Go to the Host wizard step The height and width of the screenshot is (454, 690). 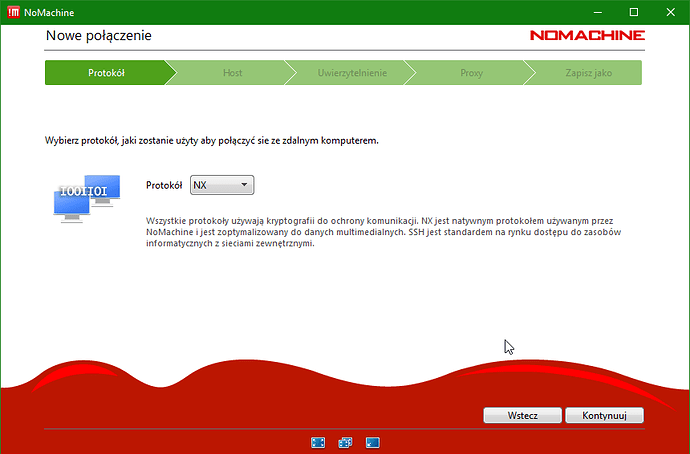point(232,73)
